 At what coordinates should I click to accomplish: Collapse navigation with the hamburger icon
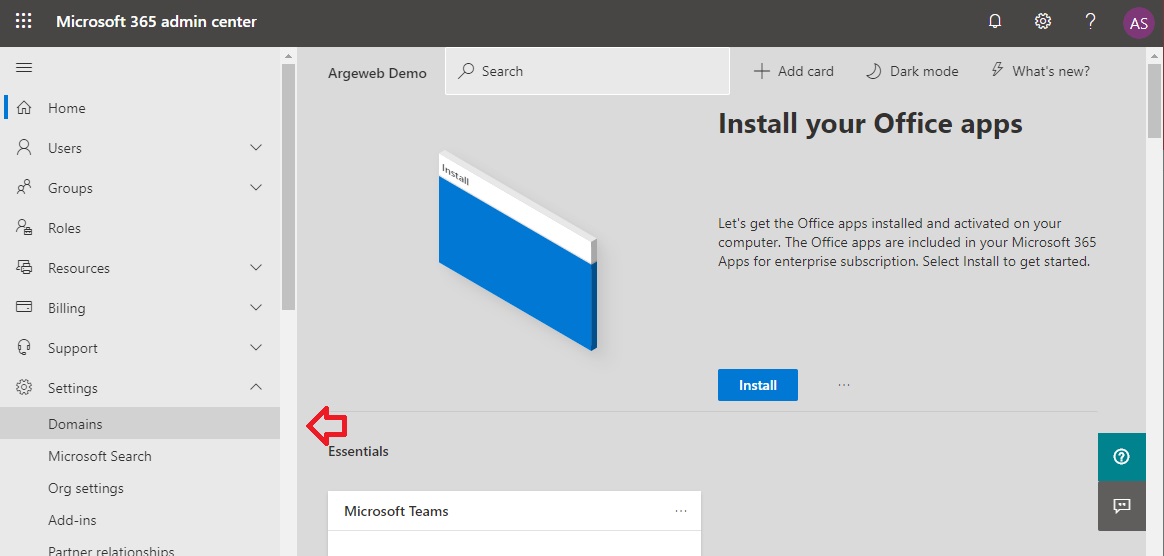[24, 68]
